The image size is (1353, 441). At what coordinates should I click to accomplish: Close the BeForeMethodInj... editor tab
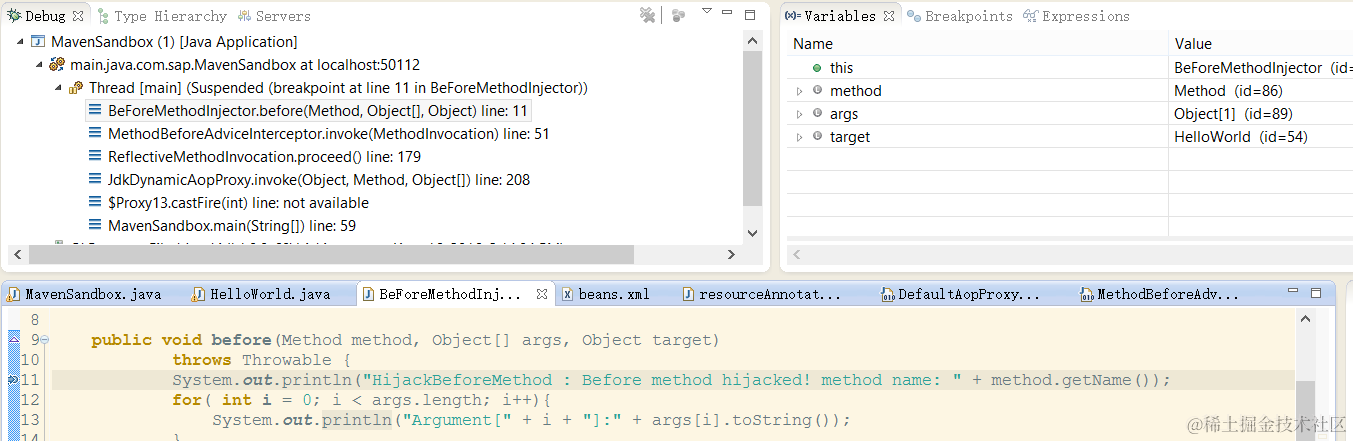[542, 295]
